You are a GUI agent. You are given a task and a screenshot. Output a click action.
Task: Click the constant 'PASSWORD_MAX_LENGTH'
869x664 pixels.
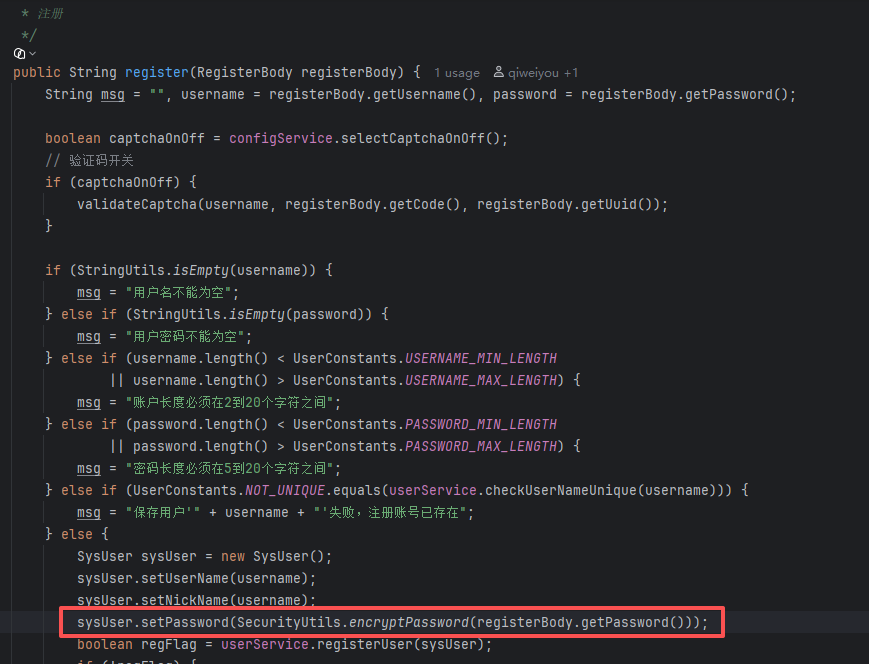(x=481, y=446)
